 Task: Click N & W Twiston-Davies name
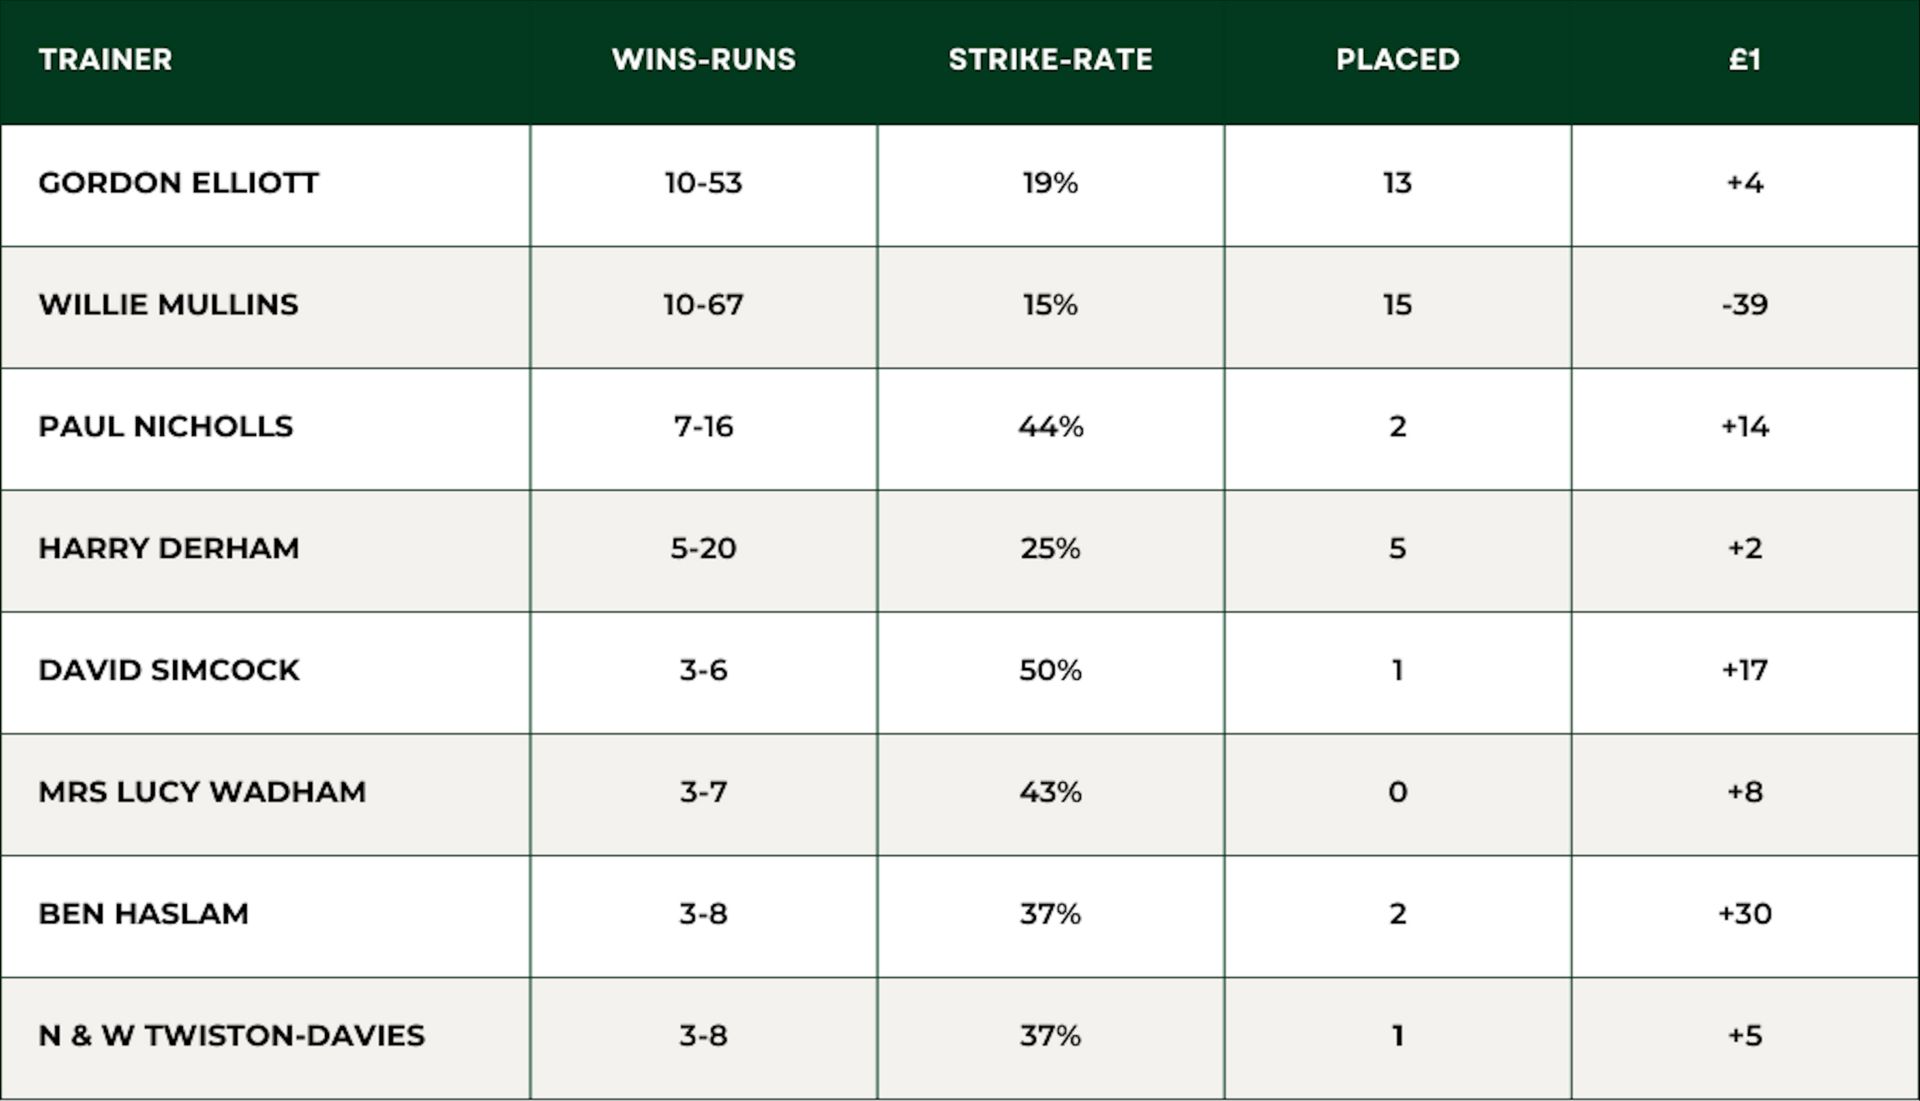(x=231, y=1036)
